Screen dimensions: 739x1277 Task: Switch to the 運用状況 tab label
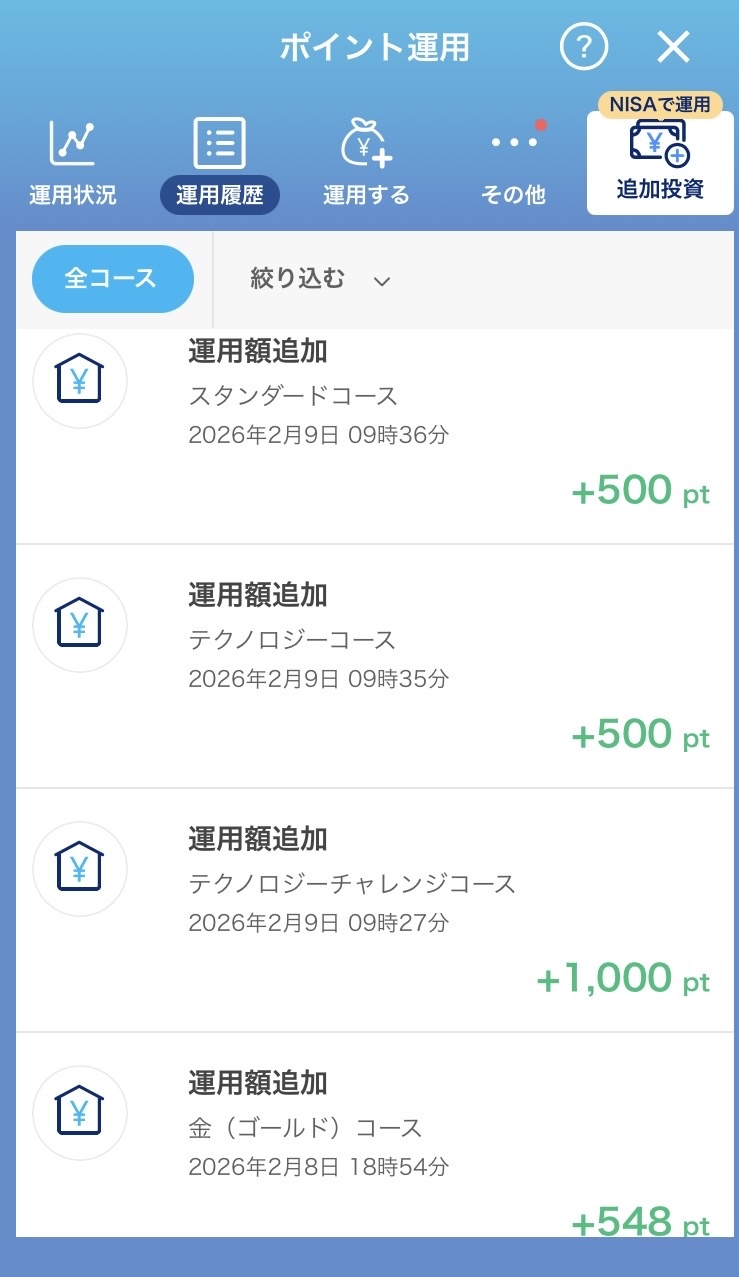(x=72, y=195)
